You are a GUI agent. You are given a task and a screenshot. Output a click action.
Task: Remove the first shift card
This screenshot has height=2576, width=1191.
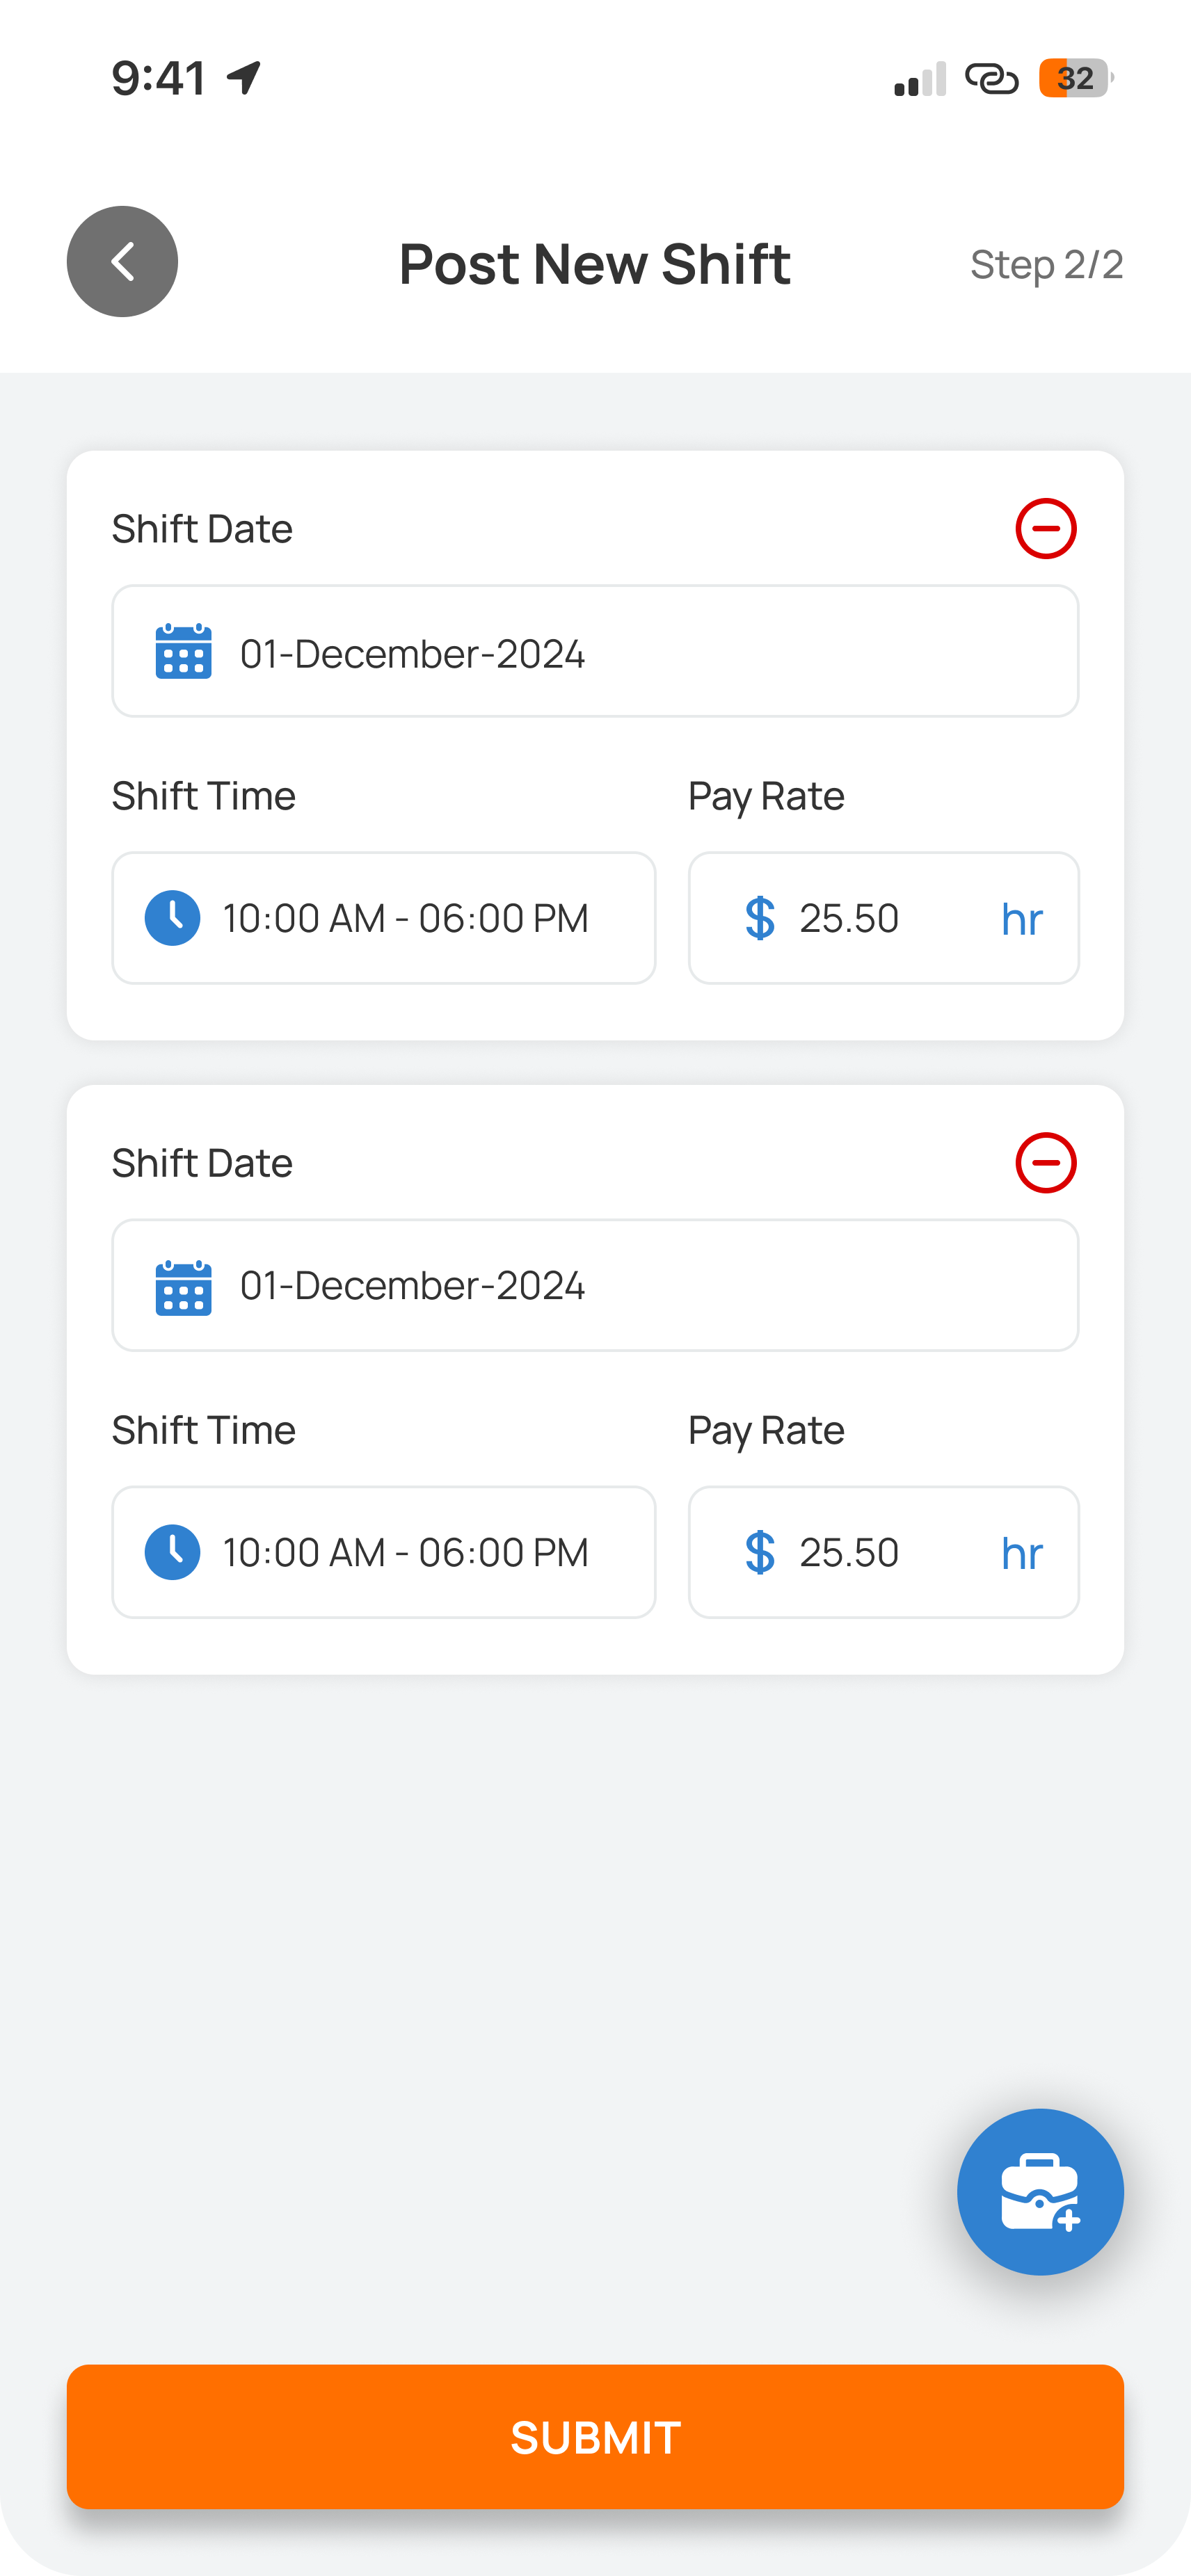[1045, 528]
